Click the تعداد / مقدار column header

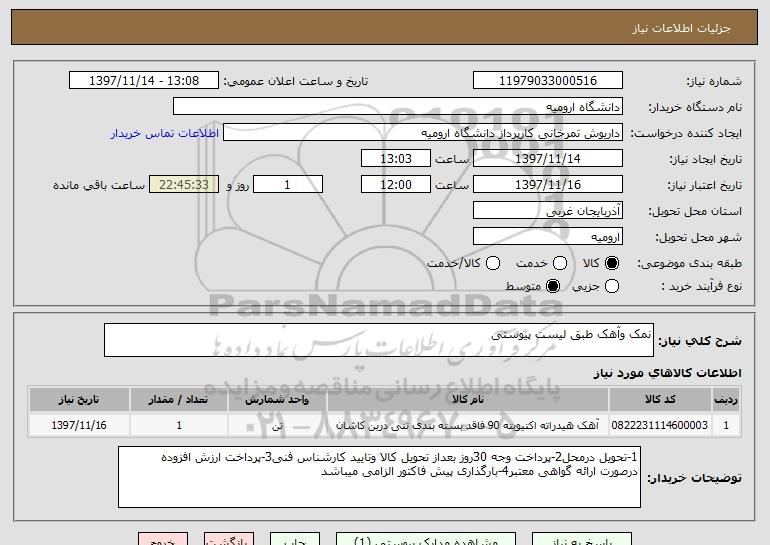pos(179,400)
